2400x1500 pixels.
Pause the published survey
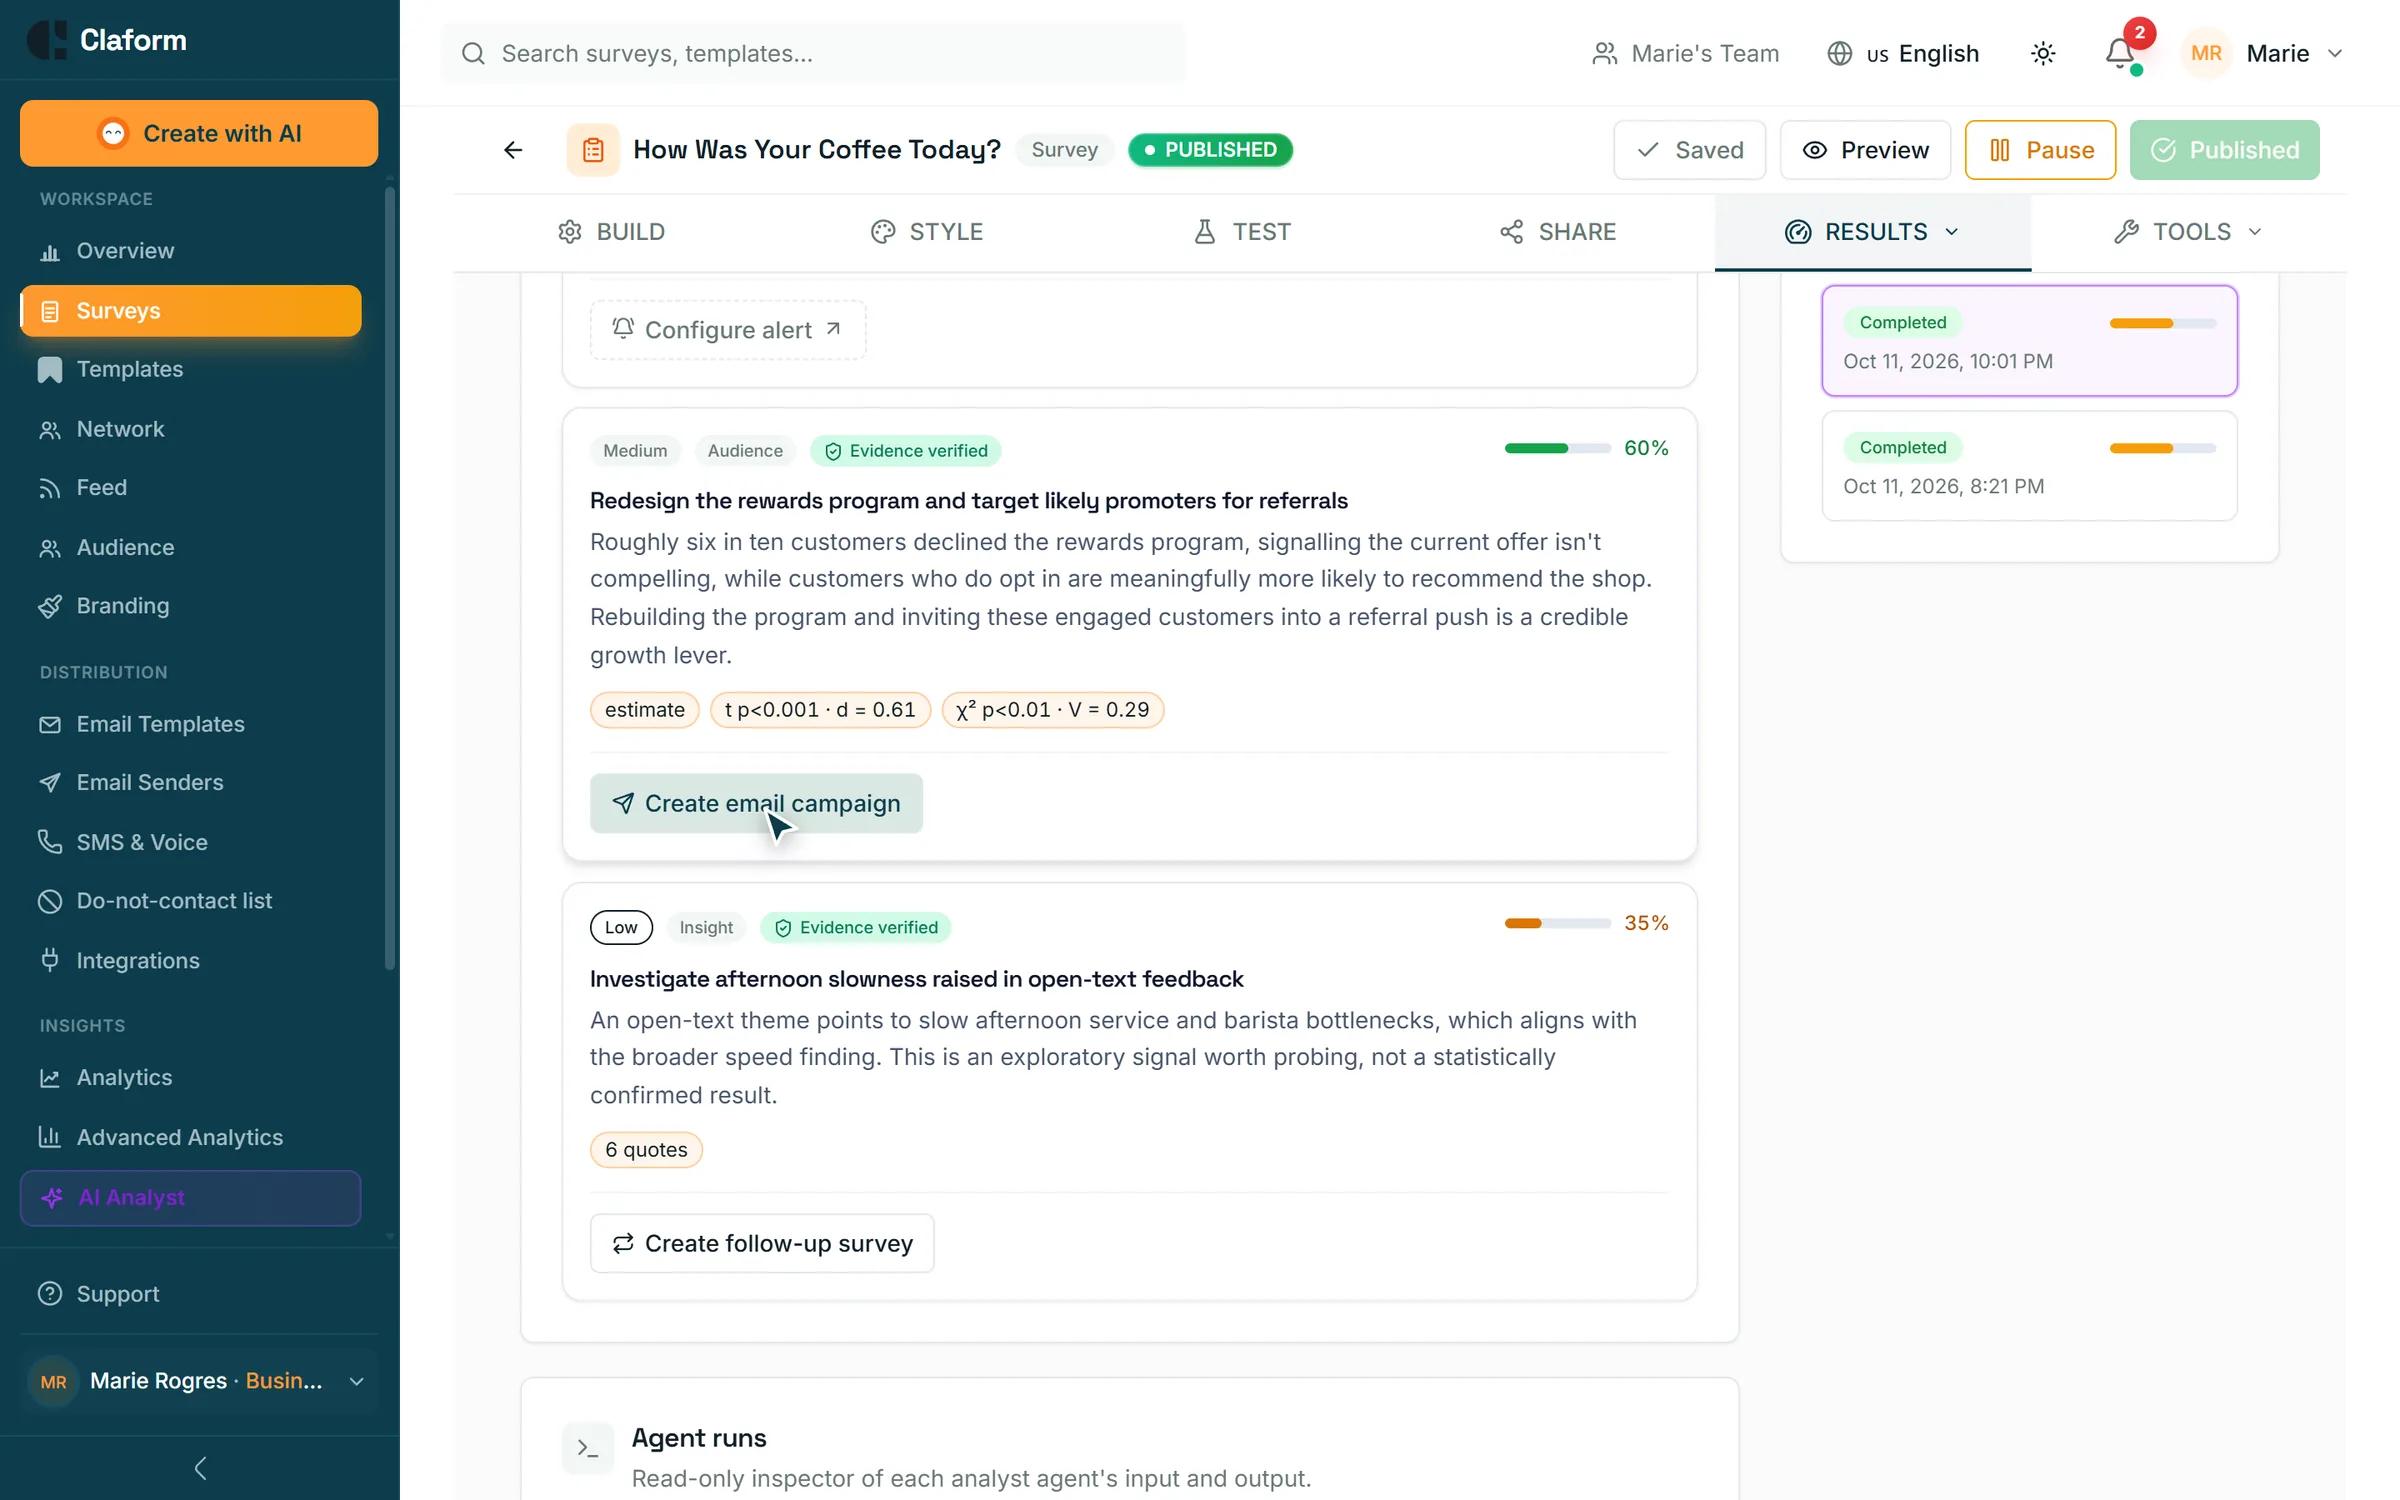click(2040, 150)
